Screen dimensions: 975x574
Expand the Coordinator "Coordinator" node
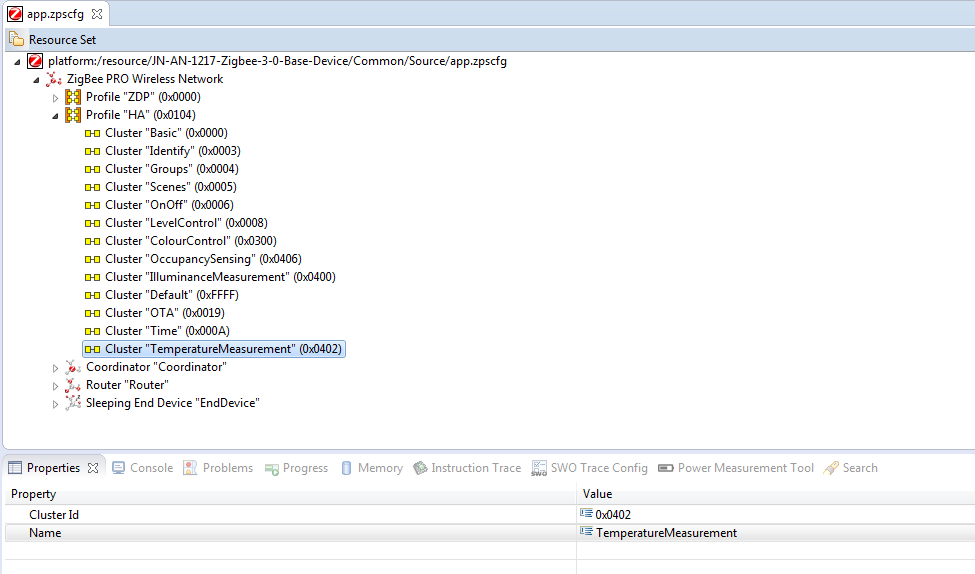55,368
